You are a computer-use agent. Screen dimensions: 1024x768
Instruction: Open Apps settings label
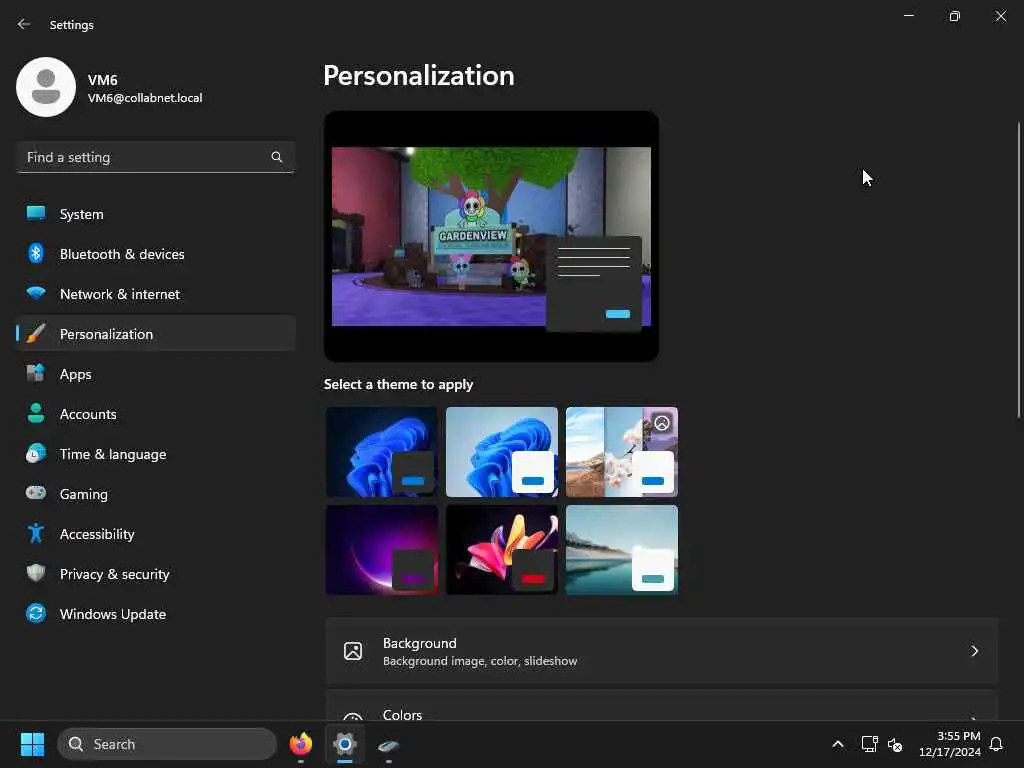click(76, 374)
